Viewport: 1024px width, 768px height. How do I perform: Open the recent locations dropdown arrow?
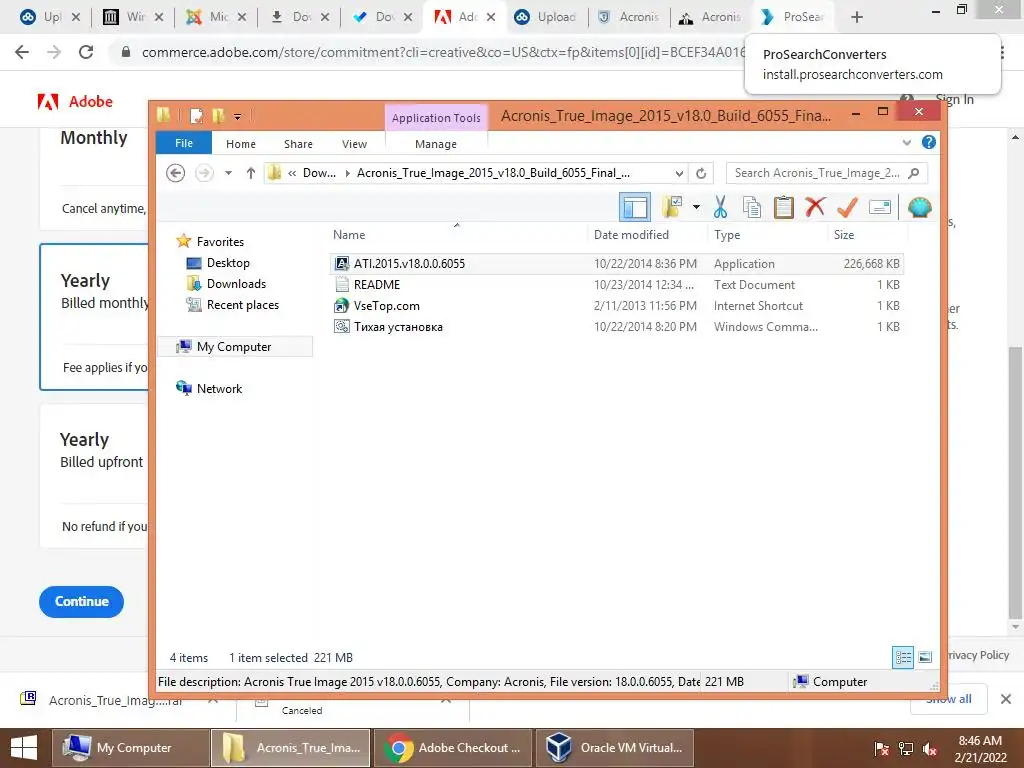click(228, 173)
